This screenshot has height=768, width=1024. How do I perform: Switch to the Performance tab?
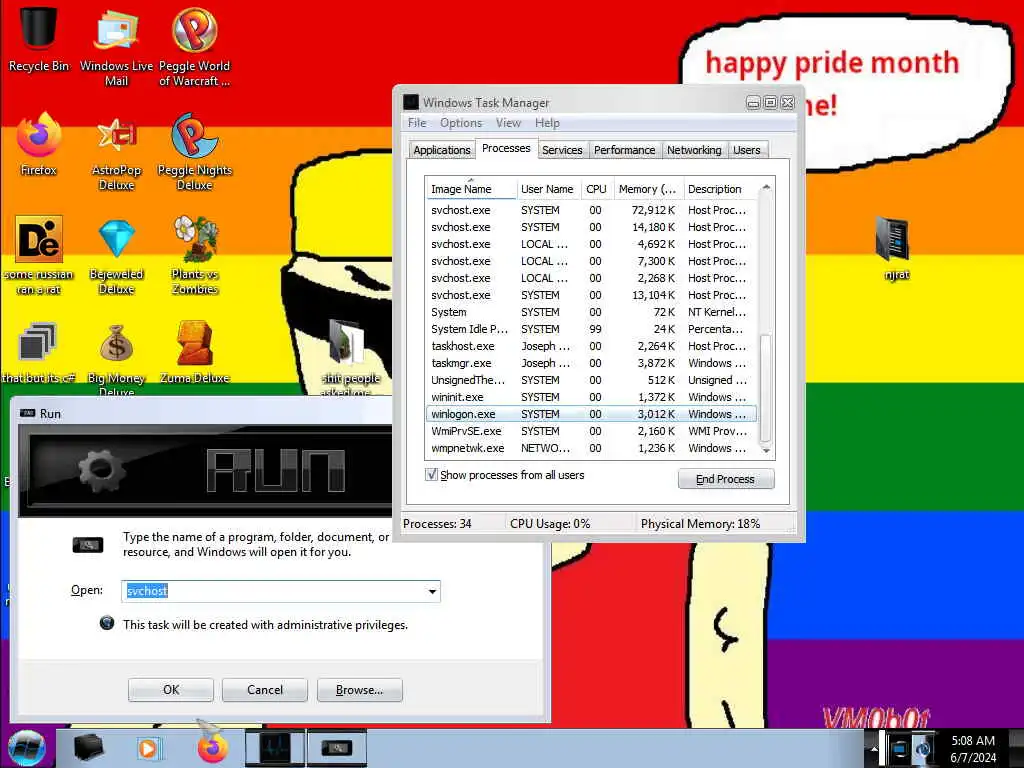pos(624,150)
